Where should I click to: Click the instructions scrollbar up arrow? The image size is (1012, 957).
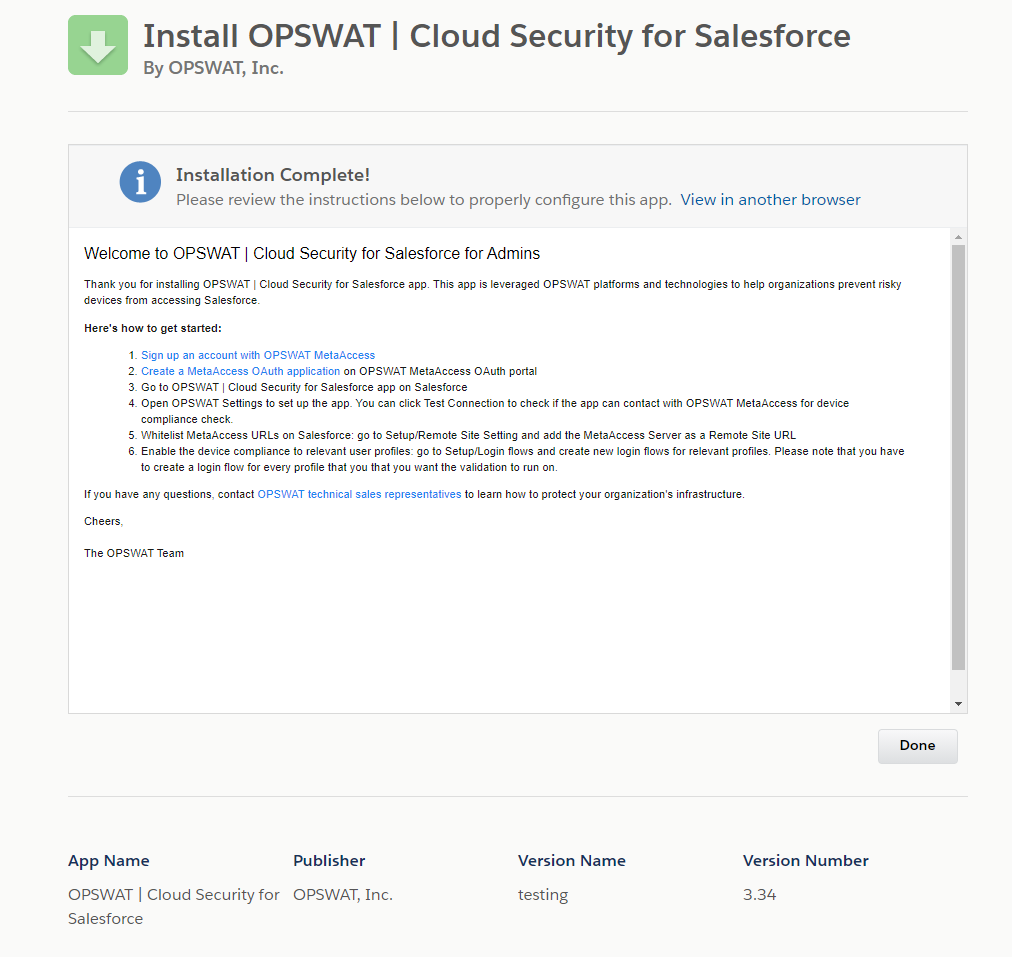click(x=958, y=237)
